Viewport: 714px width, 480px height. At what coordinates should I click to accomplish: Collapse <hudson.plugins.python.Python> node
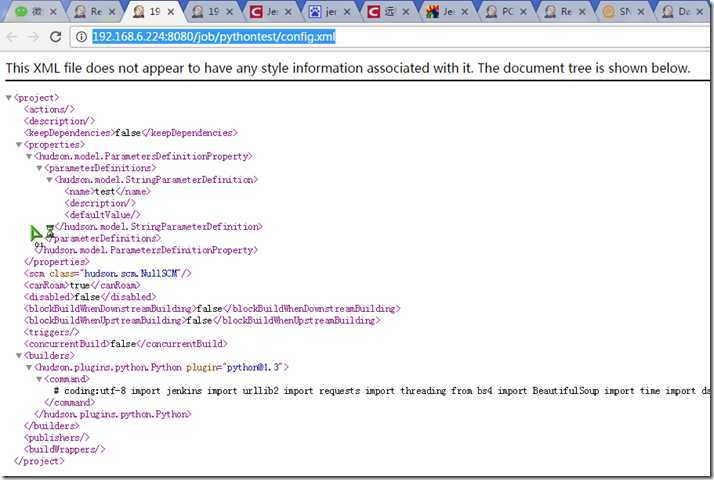tap(29, 368)
